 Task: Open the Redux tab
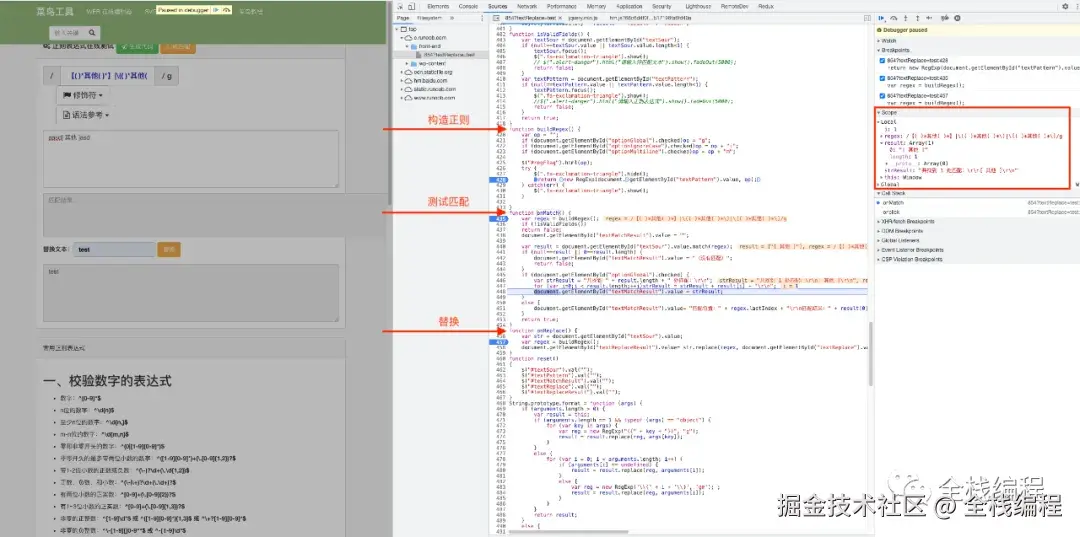(766, 6)
